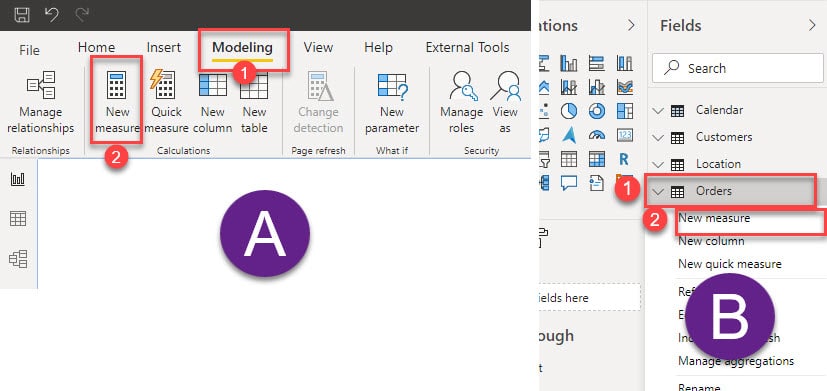Collapse the Fields pane arrow
827x391 pixels.
click(x=812, y=25)
